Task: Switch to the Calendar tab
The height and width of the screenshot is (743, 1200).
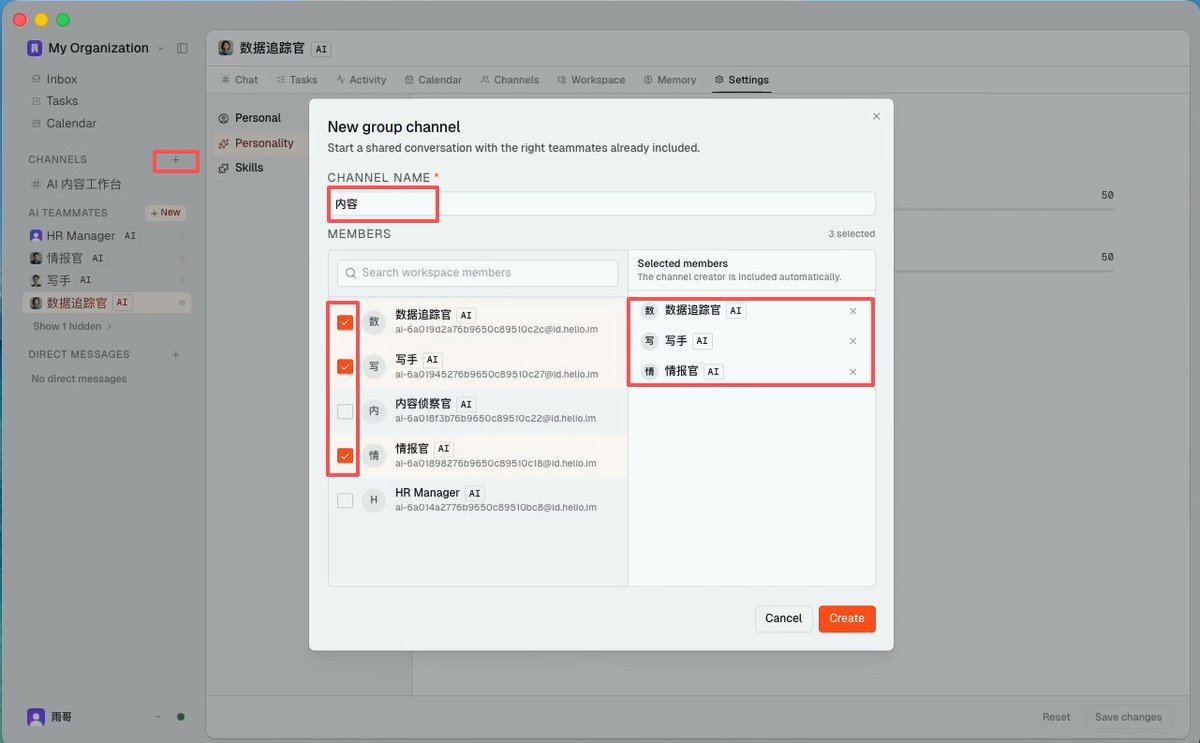Action: click(x=433, y=80)
